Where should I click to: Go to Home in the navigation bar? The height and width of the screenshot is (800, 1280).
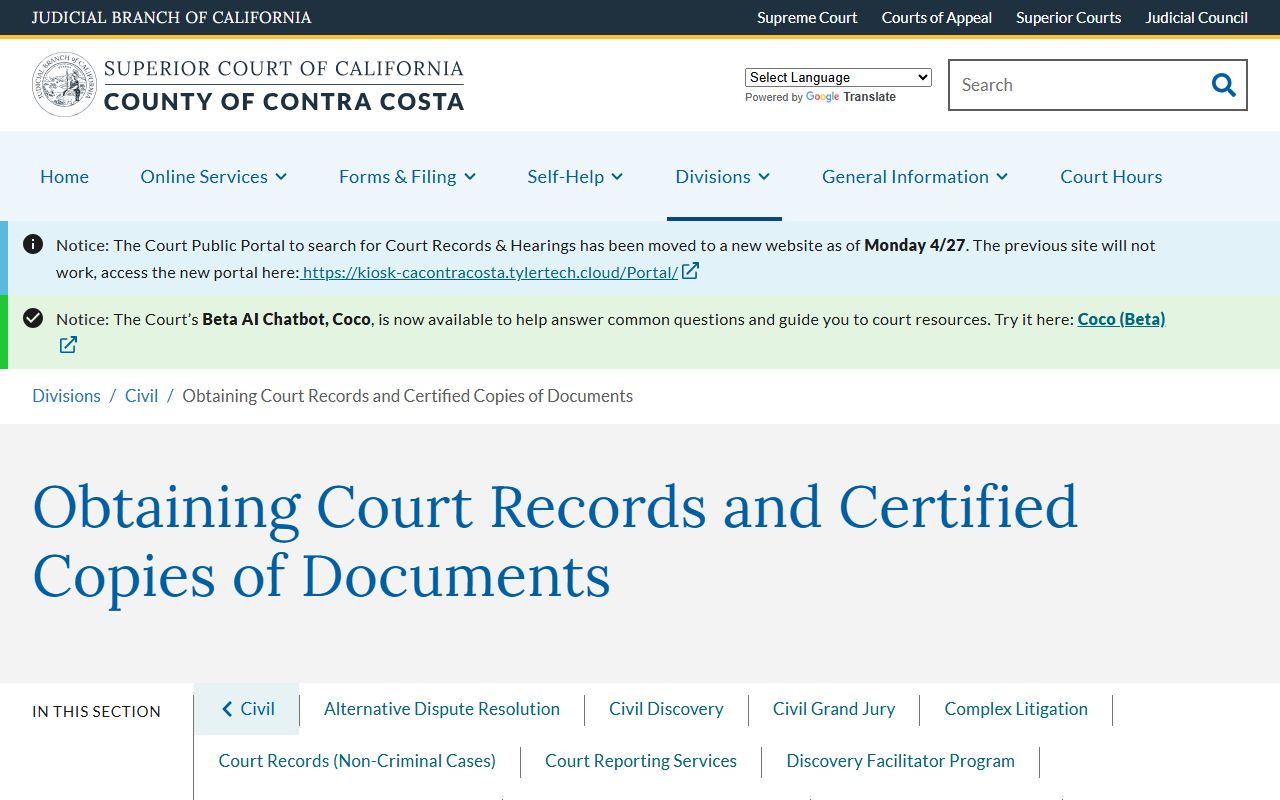coord(64,176)
